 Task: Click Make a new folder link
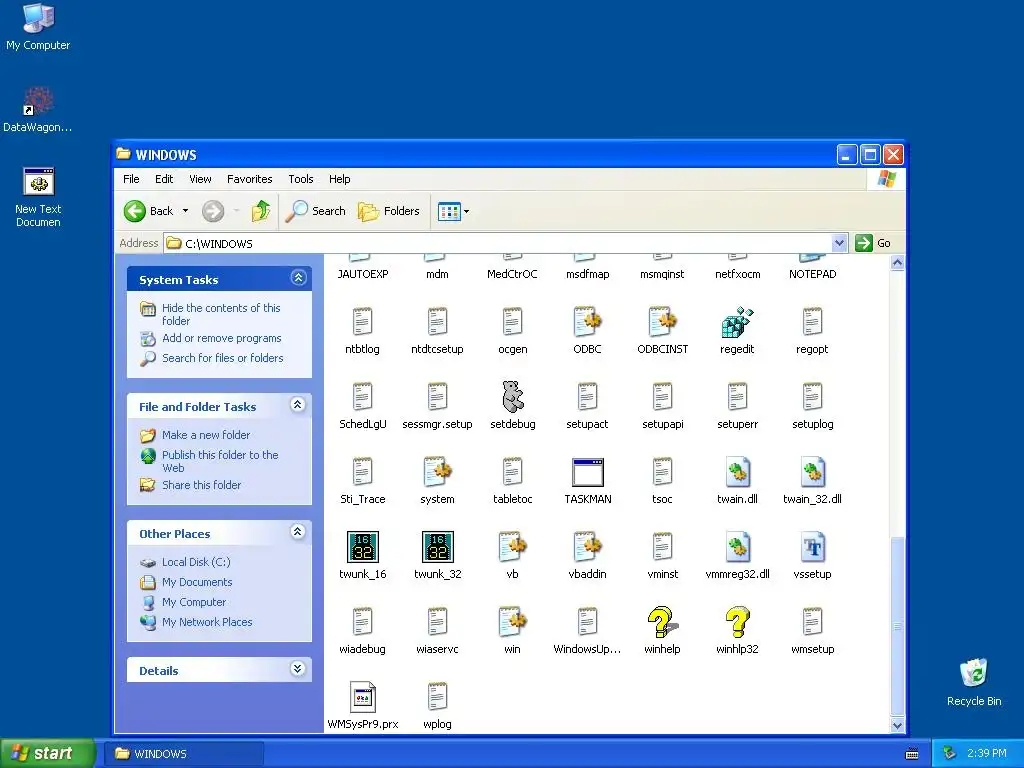(x=206, y=435)
